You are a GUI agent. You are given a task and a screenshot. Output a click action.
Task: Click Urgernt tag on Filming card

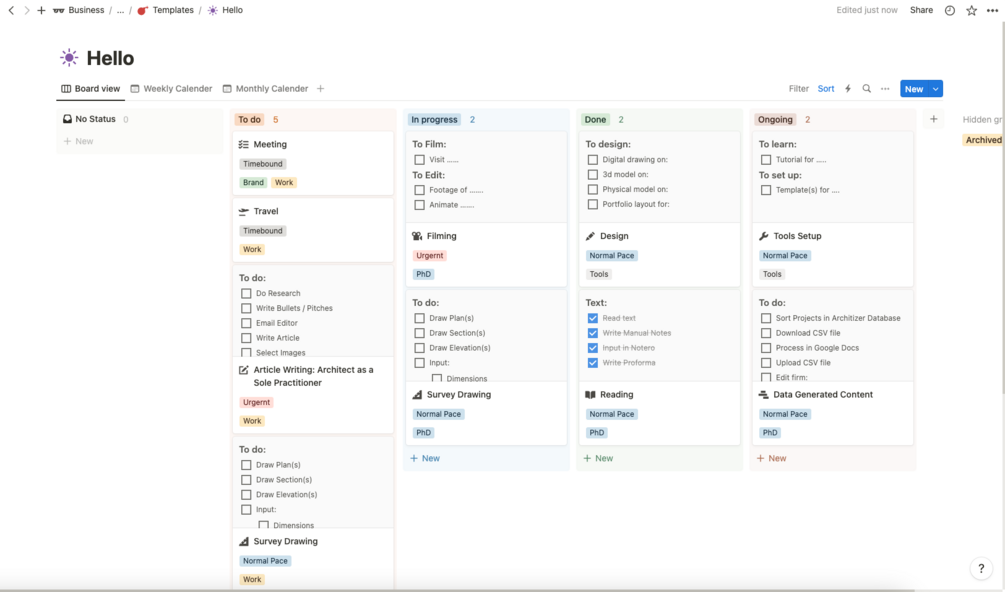click(x=429, y=255)
